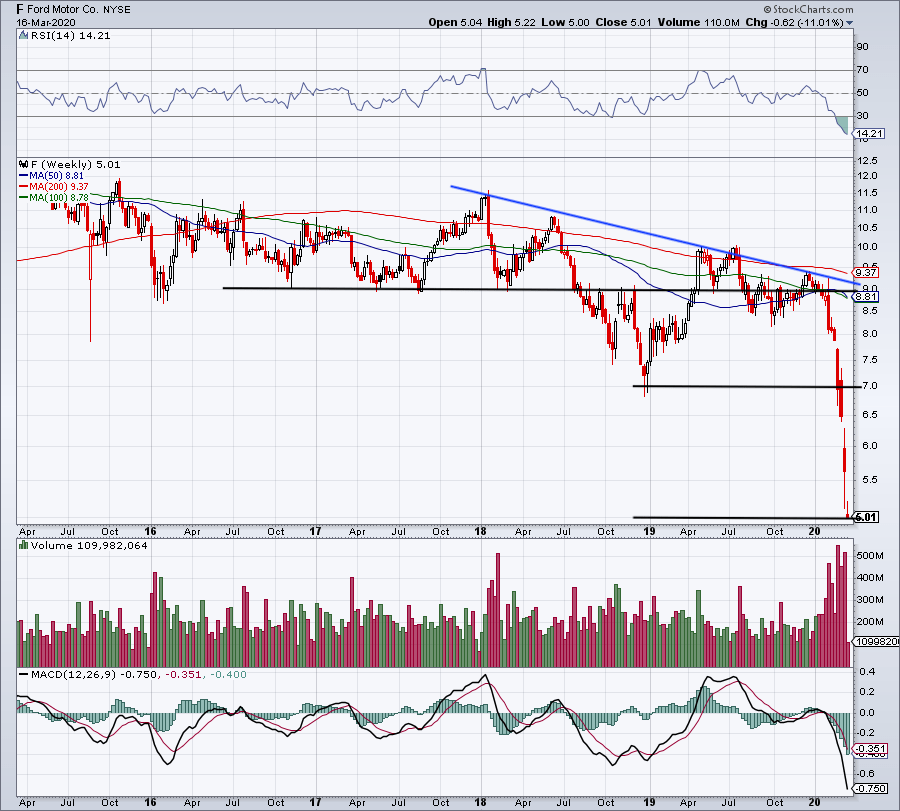The image size is (900, 811).
Task: Click the 5.01 last price tag
Action: point(866,517)
